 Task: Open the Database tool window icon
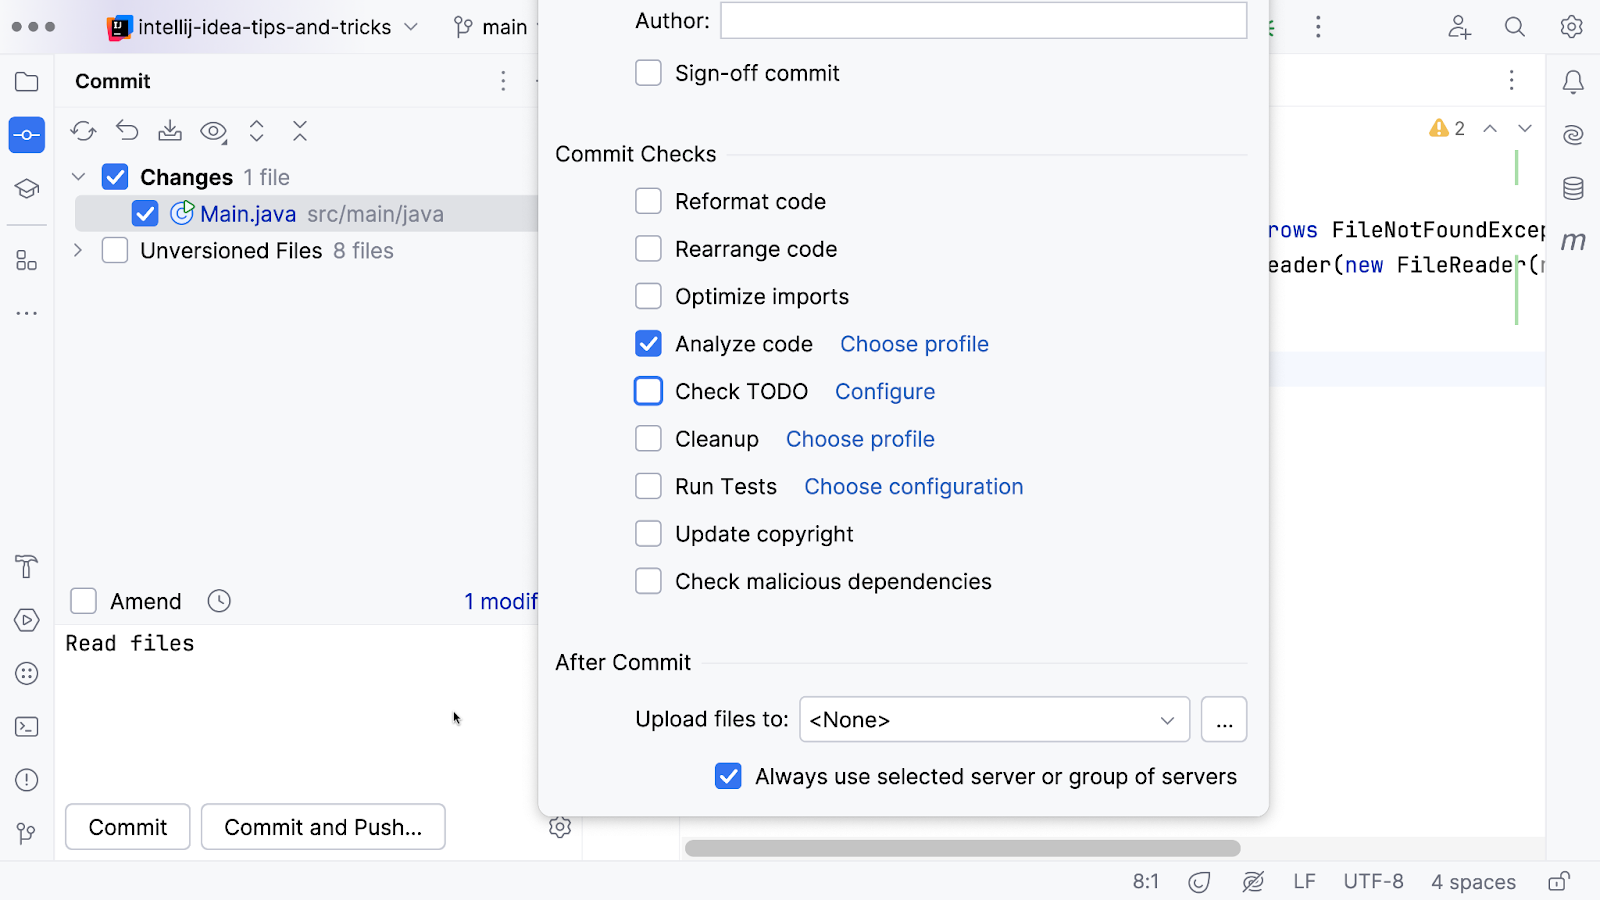1573,188
